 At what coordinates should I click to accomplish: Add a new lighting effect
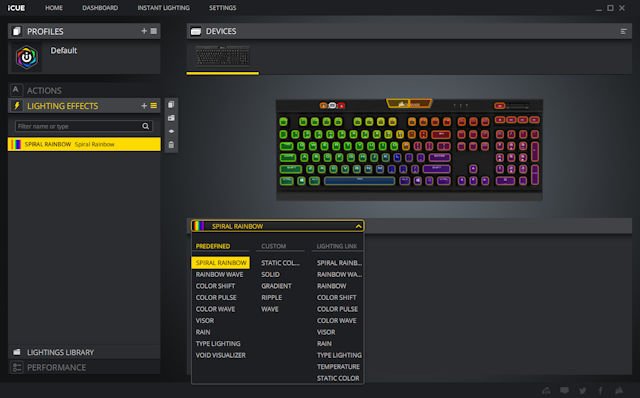click(x=144, y=106)
